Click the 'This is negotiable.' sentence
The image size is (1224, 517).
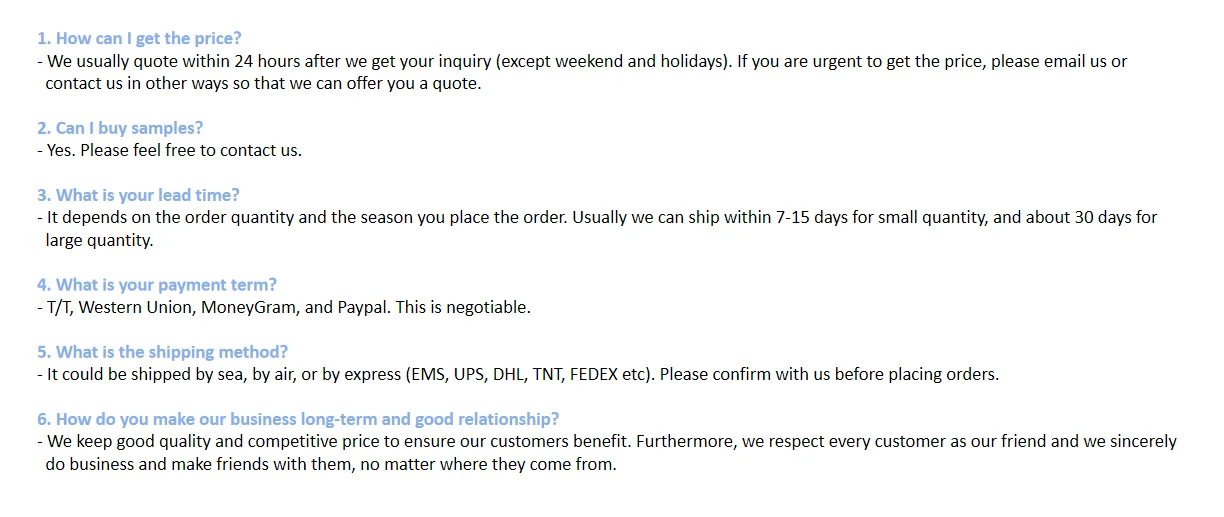(463, 307)
